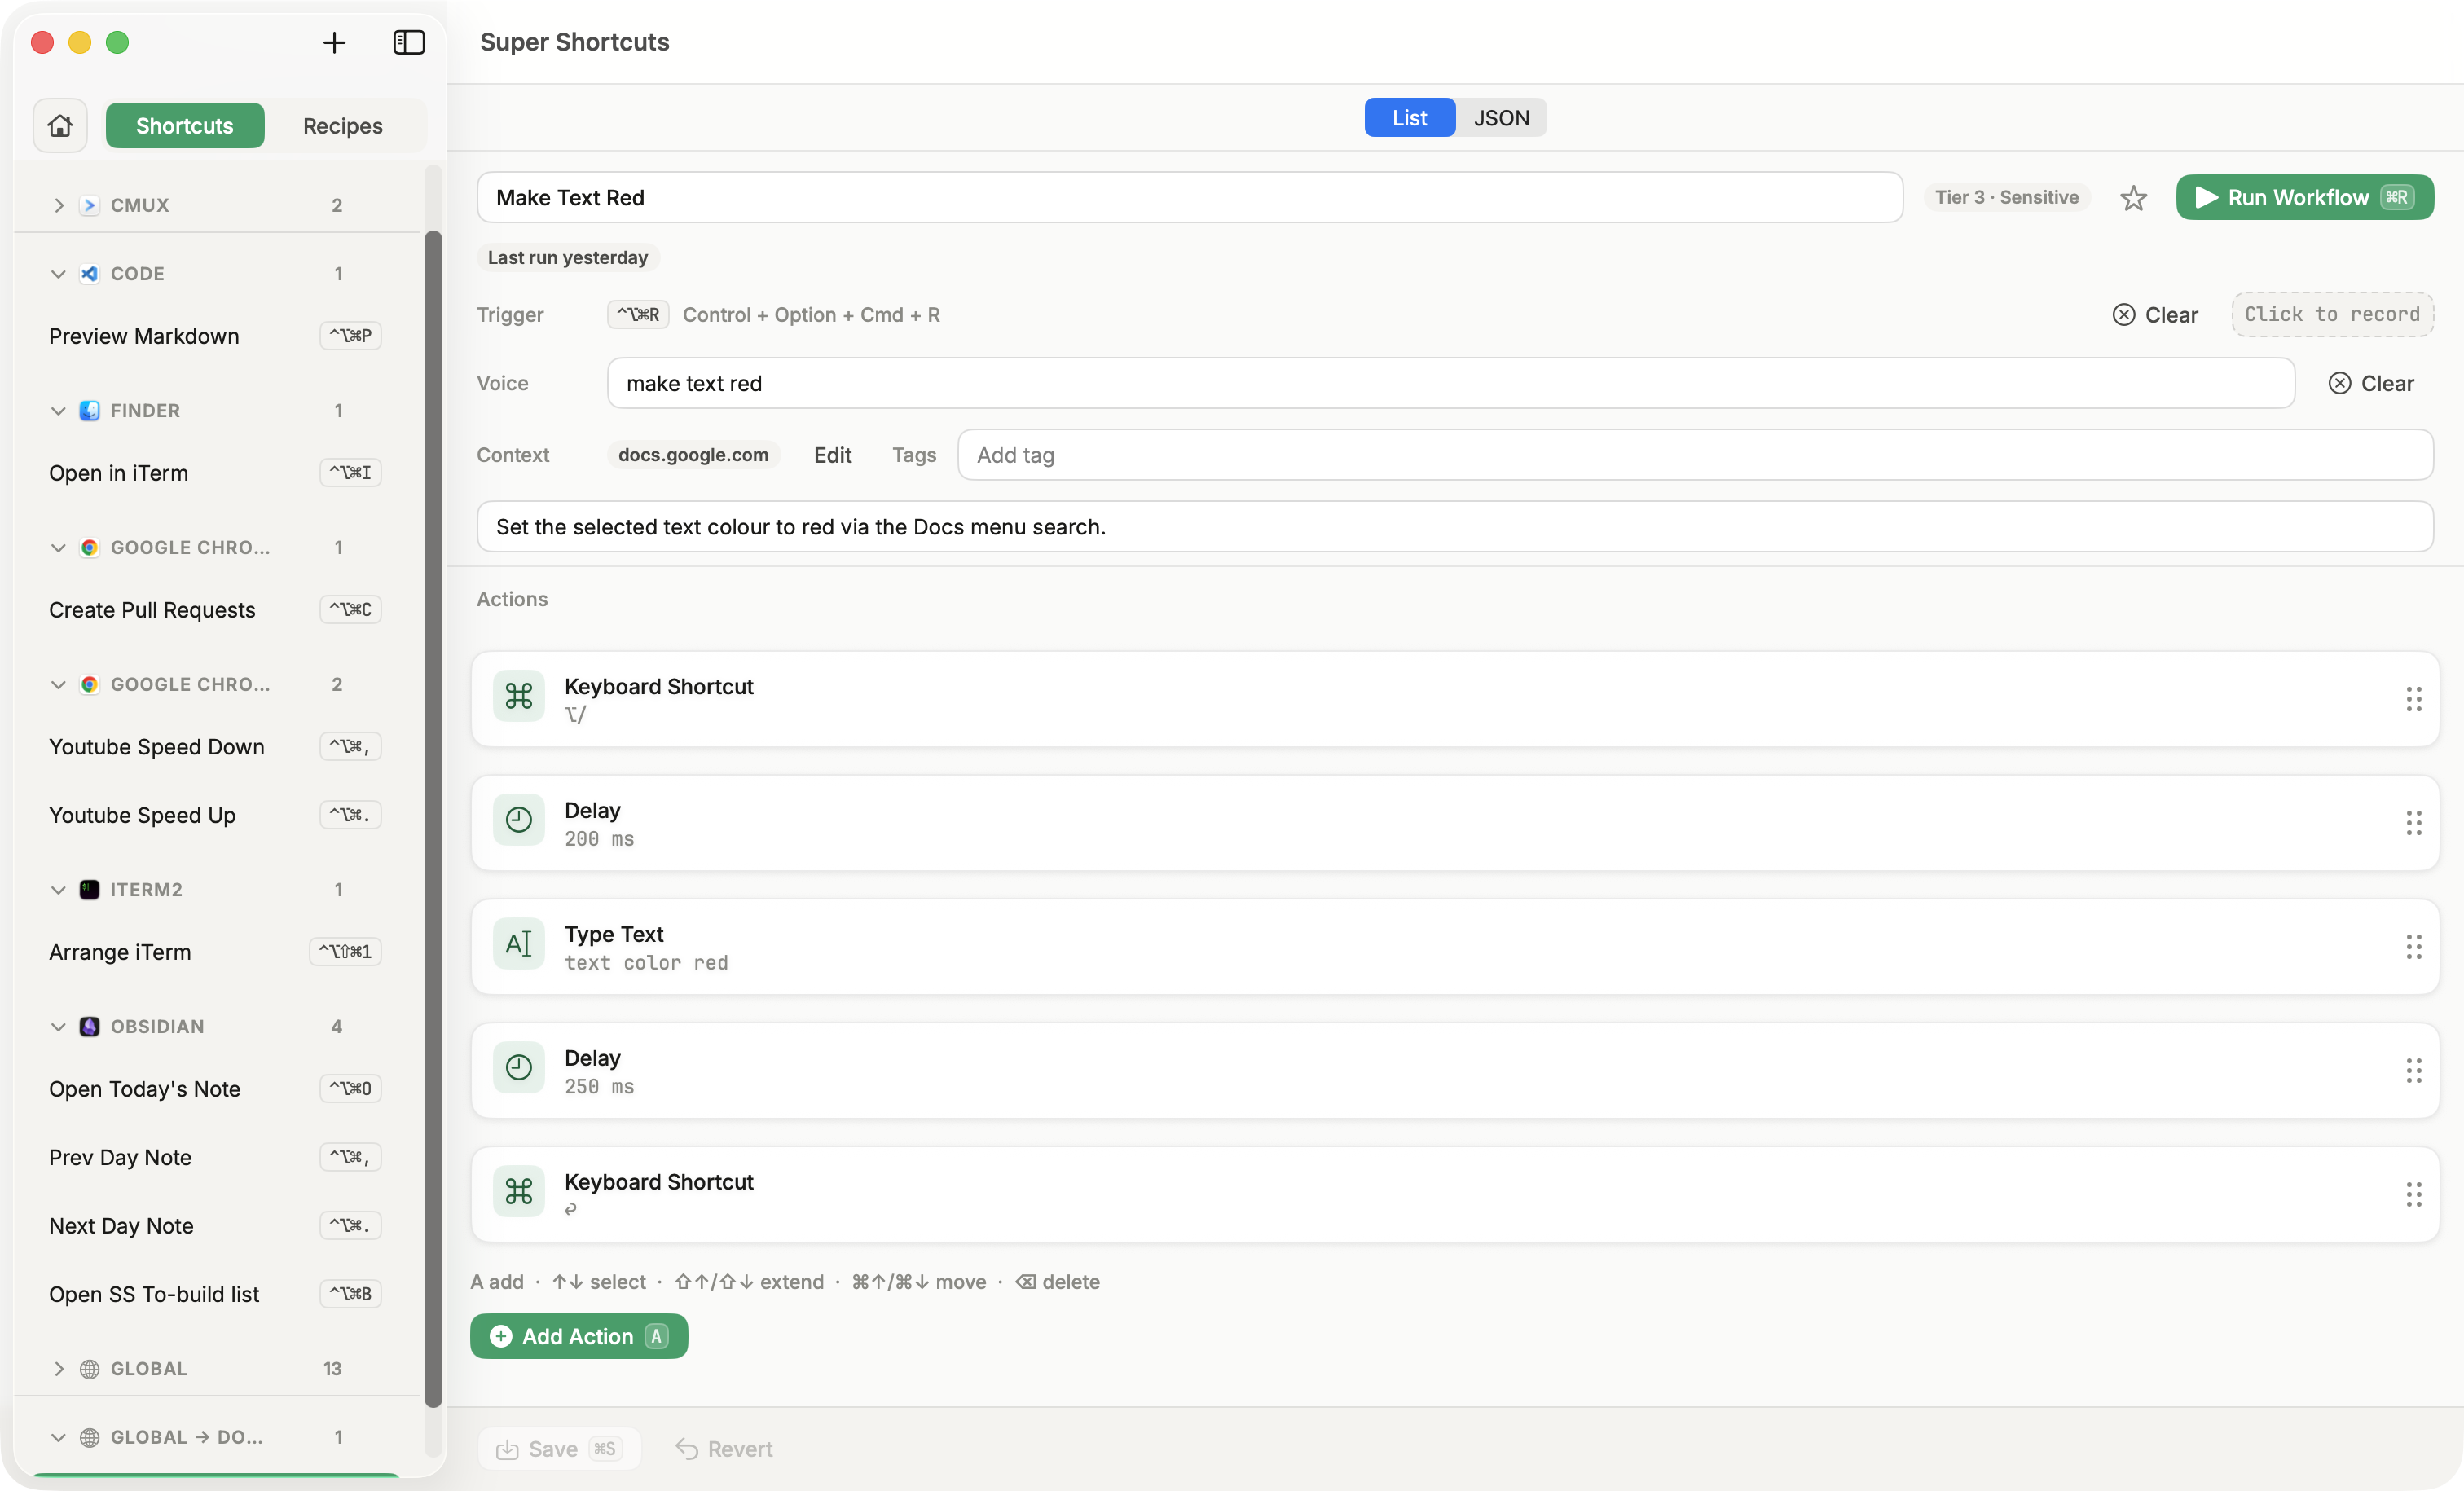Screen dimensions: 2464x1491
Task: Click the iTerm2 app icon
Action: (x=89, y=890)
